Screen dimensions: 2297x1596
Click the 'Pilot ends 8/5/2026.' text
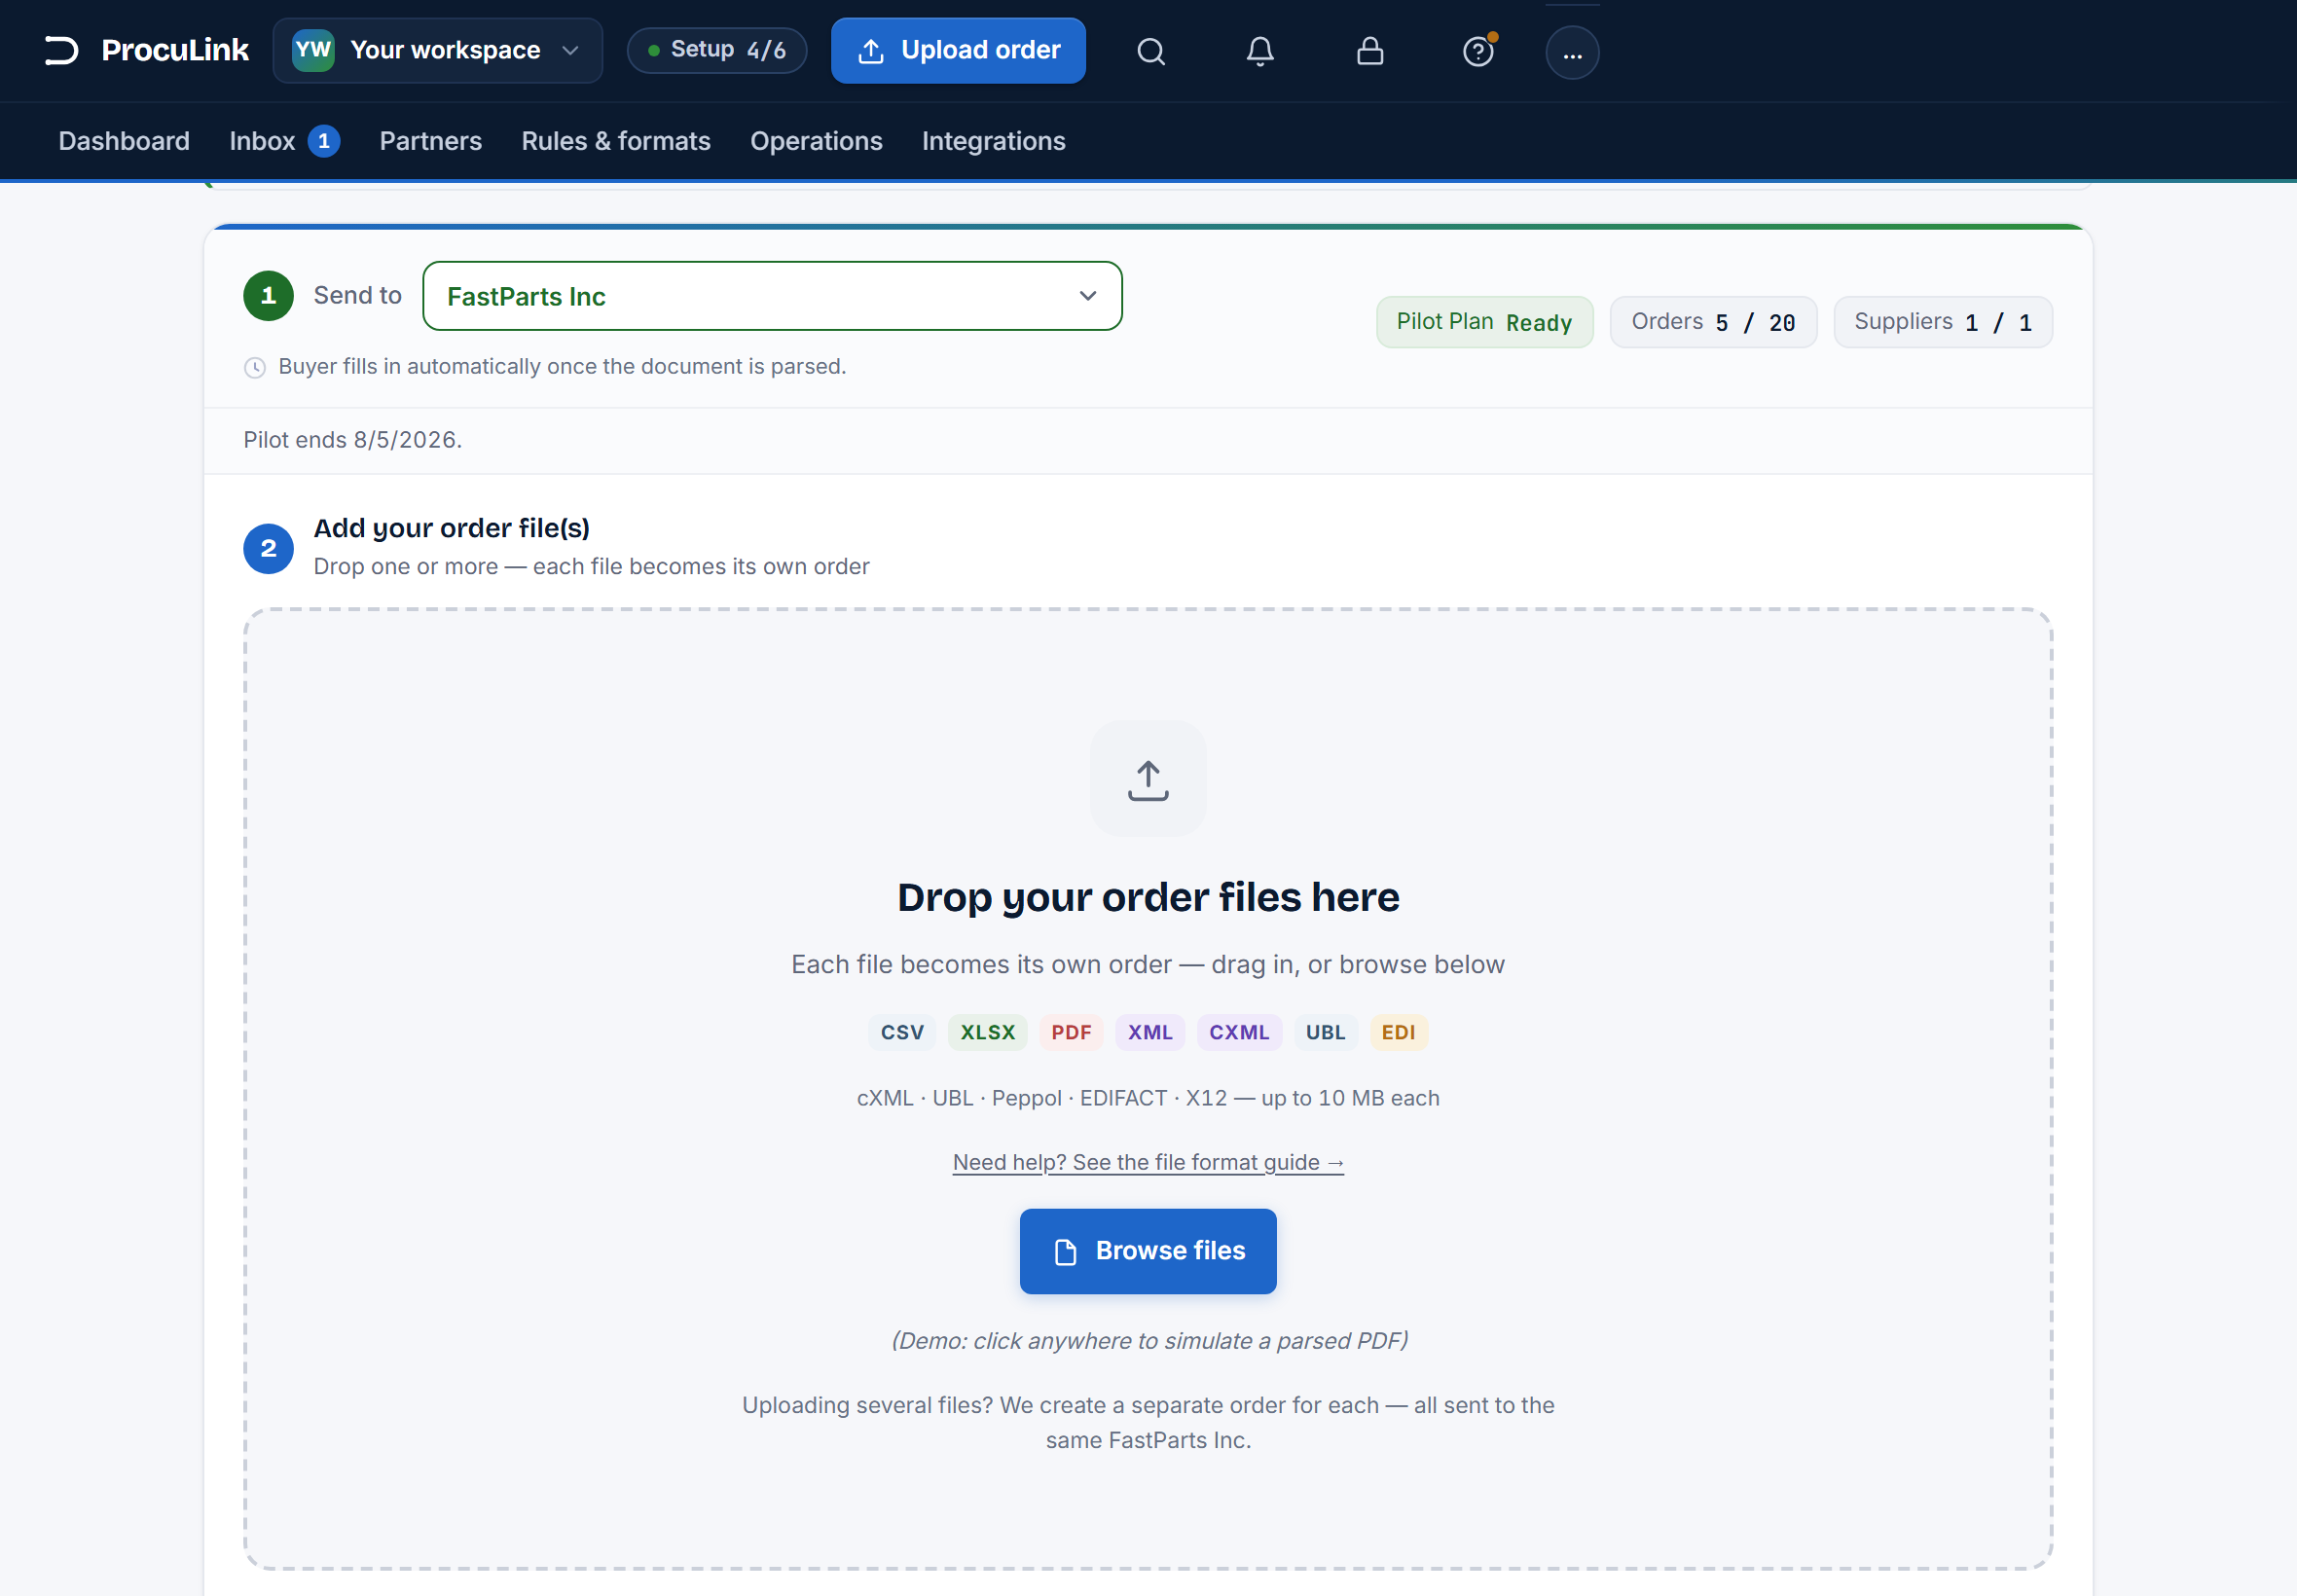coord(352,440)
